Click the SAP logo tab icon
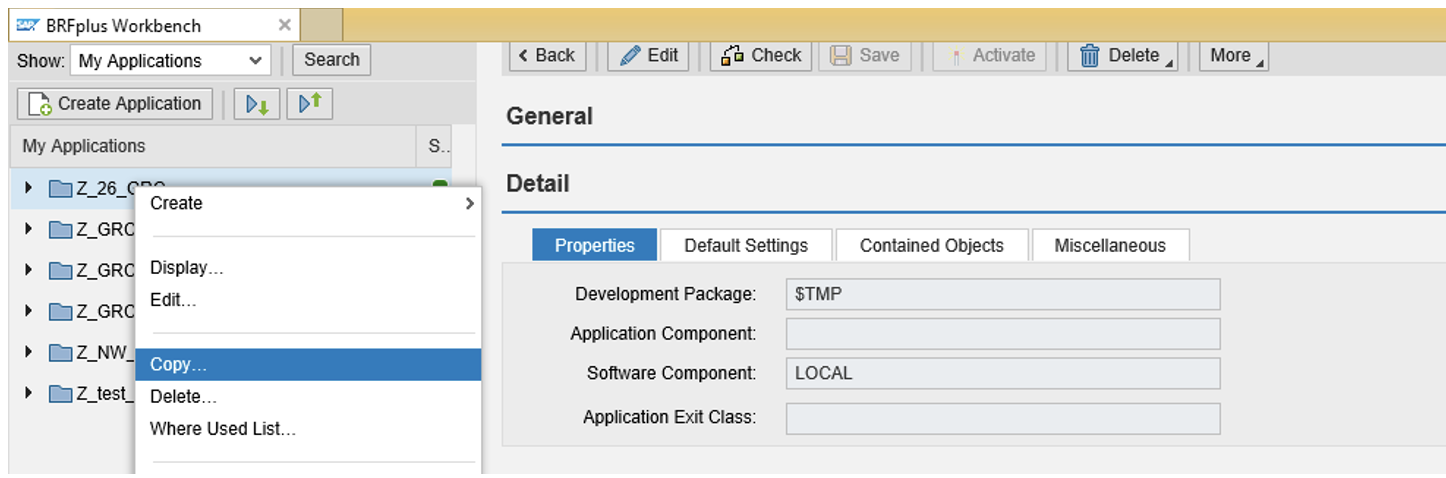This screenshot has height=478, width=1446. click(x=28, y=26)
